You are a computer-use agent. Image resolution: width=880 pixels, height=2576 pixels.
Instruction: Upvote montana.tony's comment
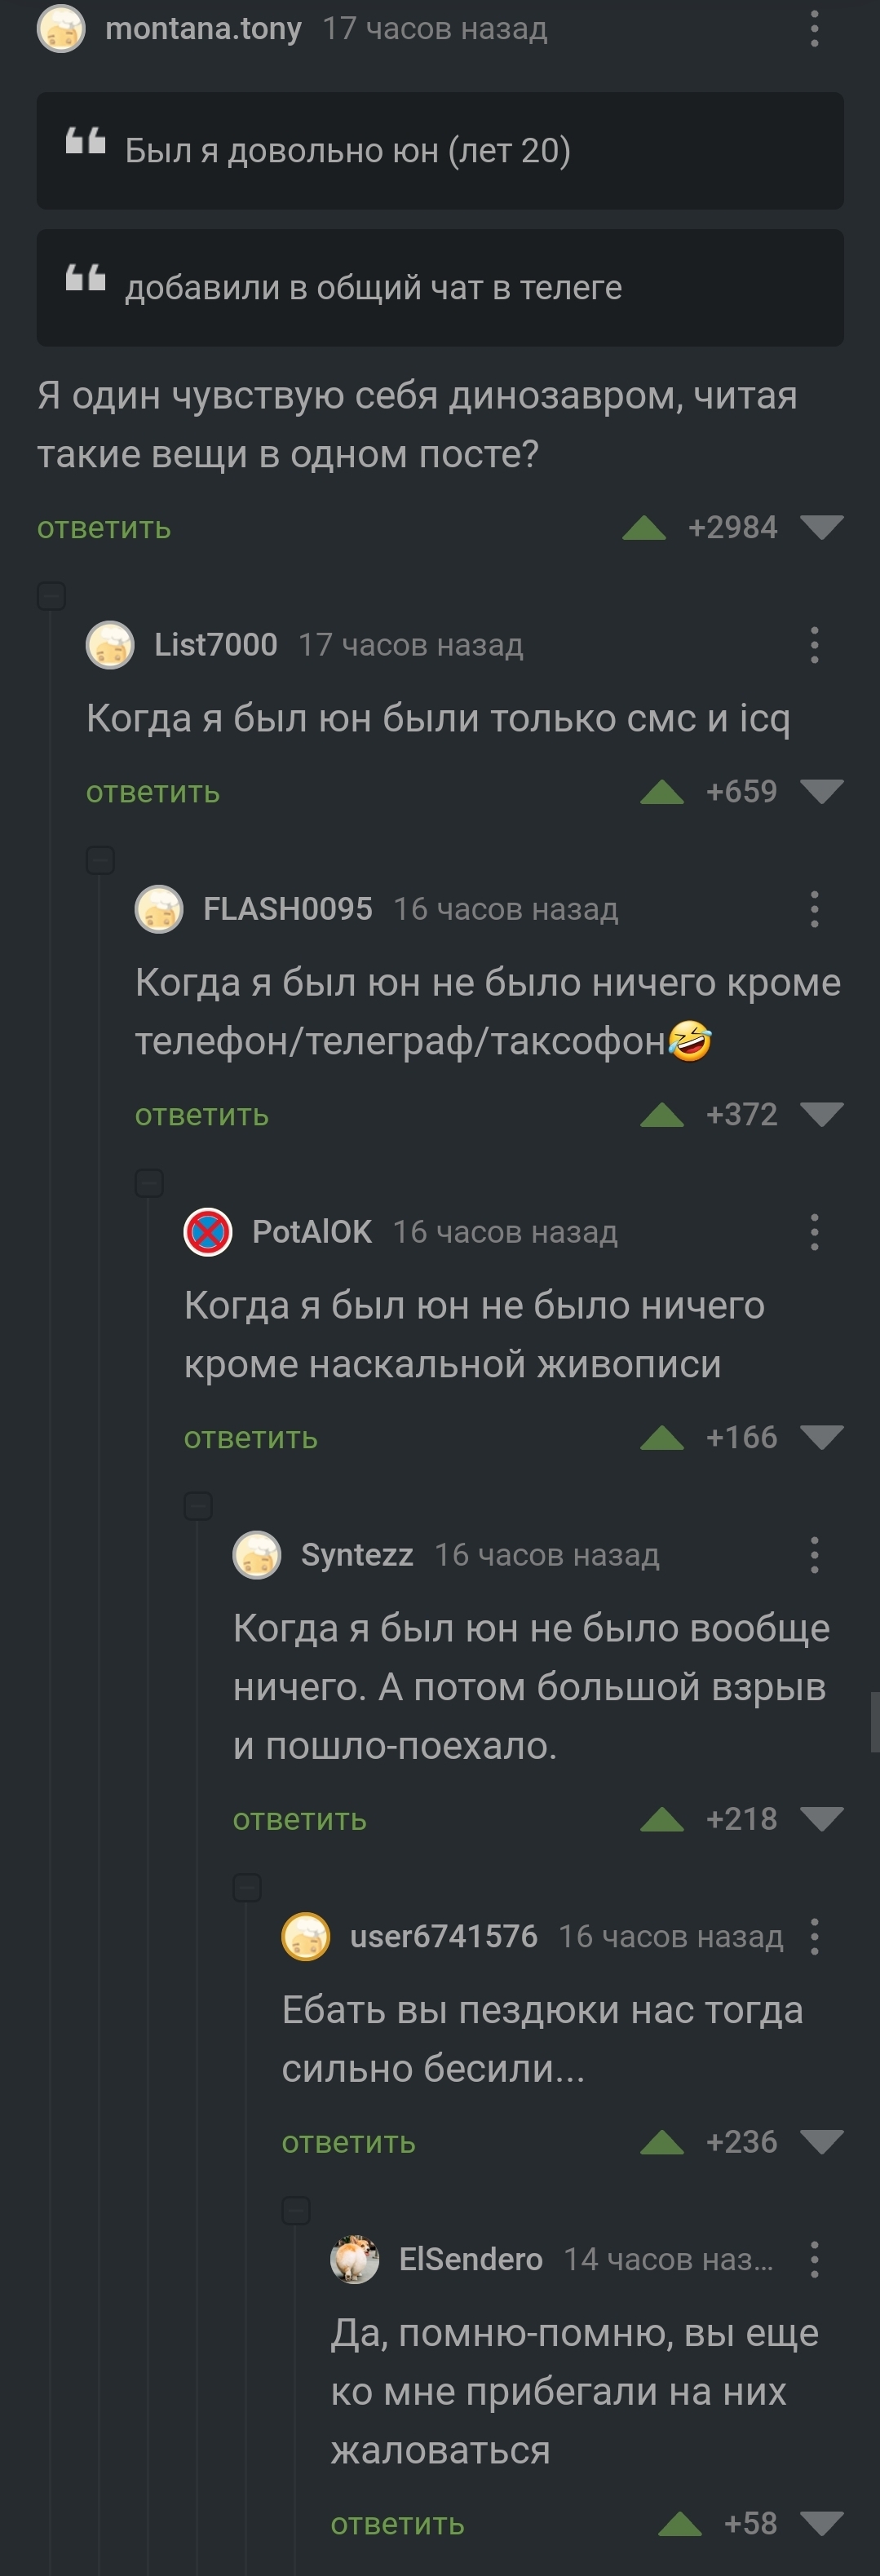pos(644,528)
